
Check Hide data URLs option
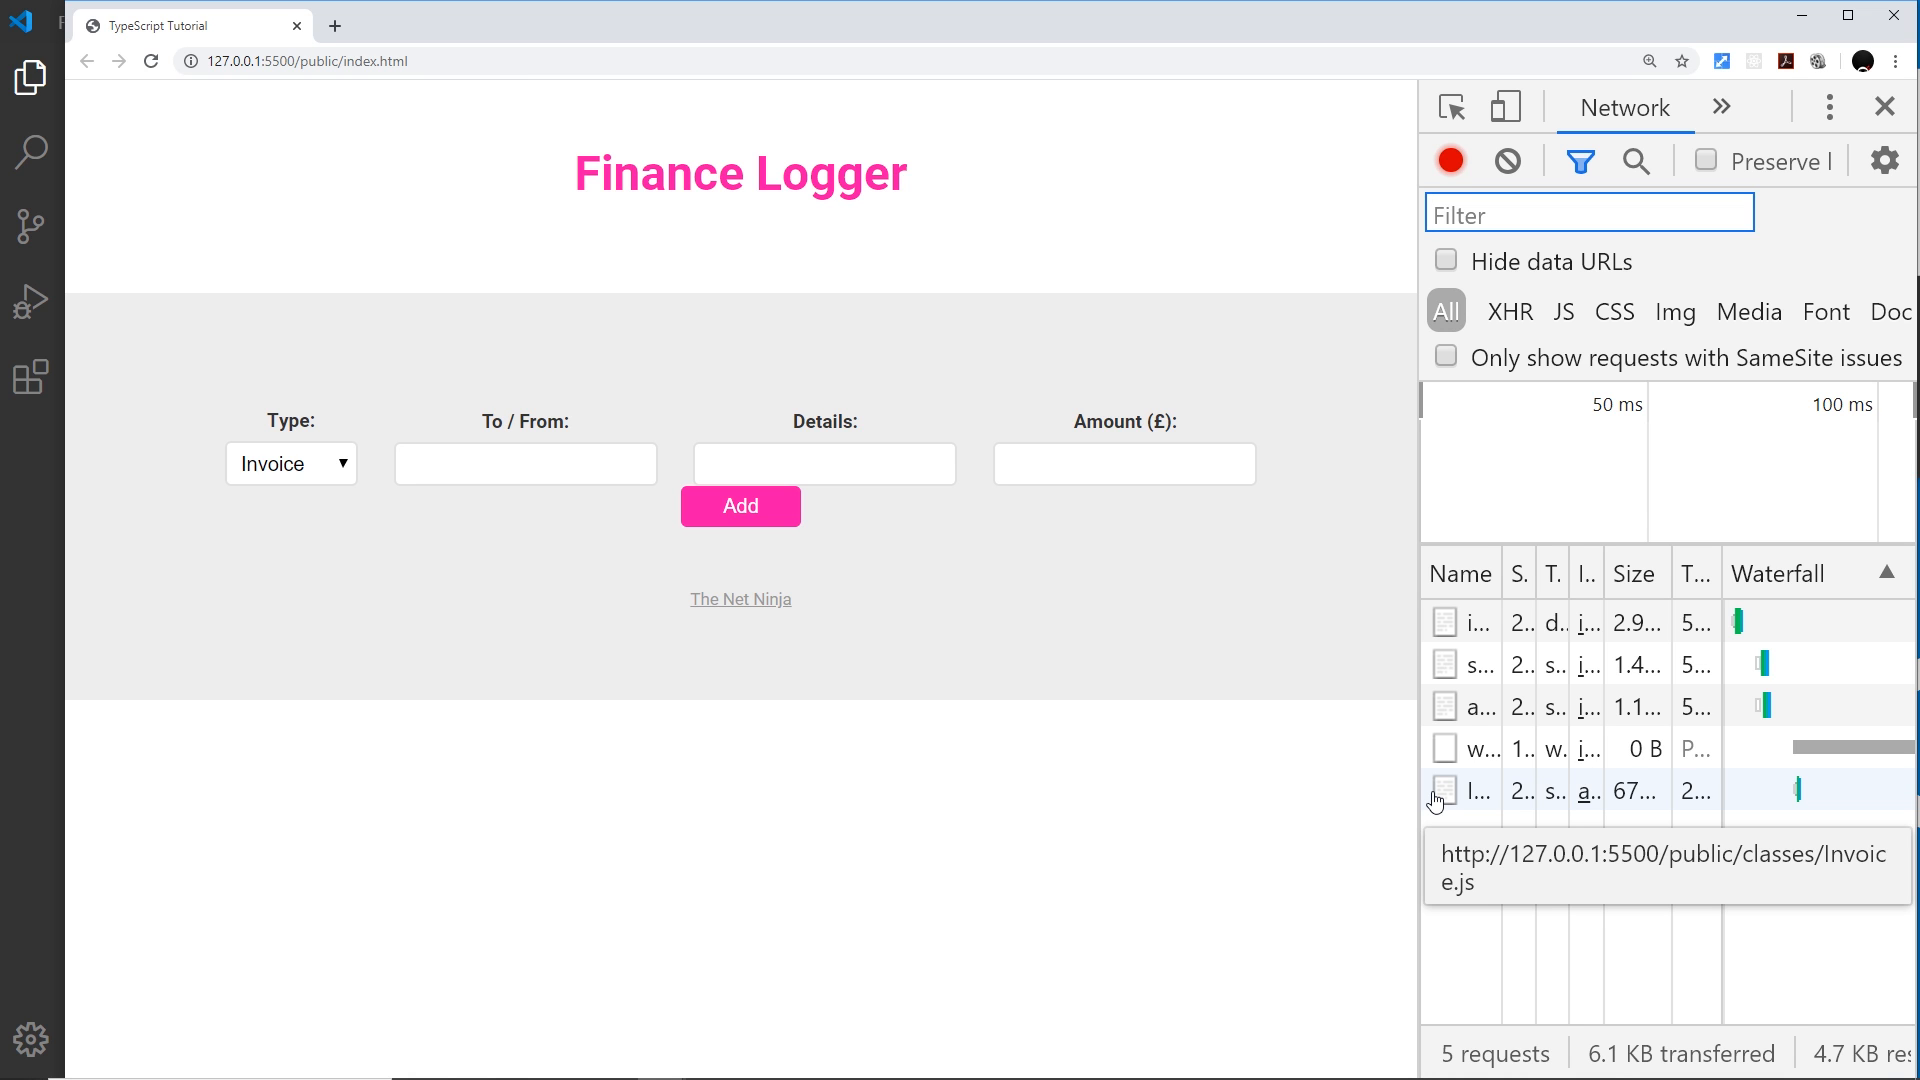pos(1446,260)
